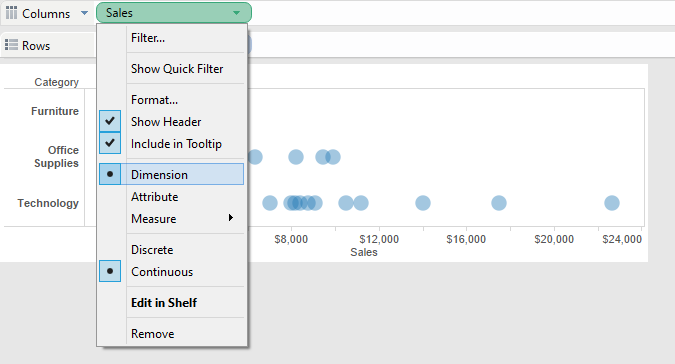
Task: Click Edit in Shelf option
Action: pyautogui.click(x=164, y=303)
